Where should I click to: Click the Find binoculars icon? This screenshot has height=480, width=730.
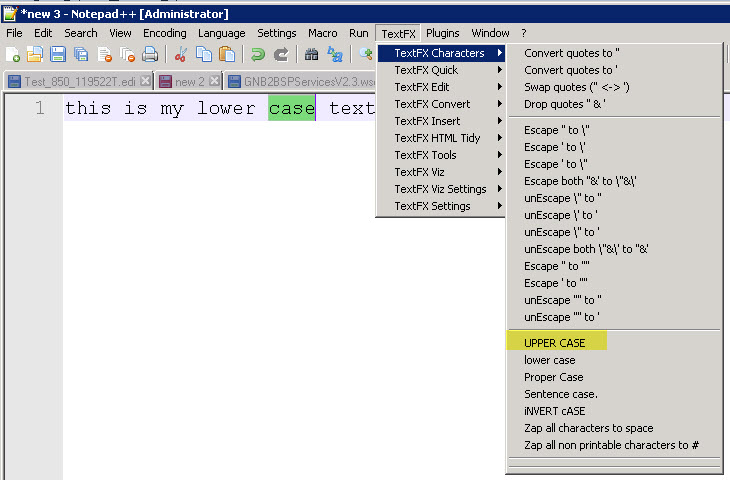click(311, 54)
